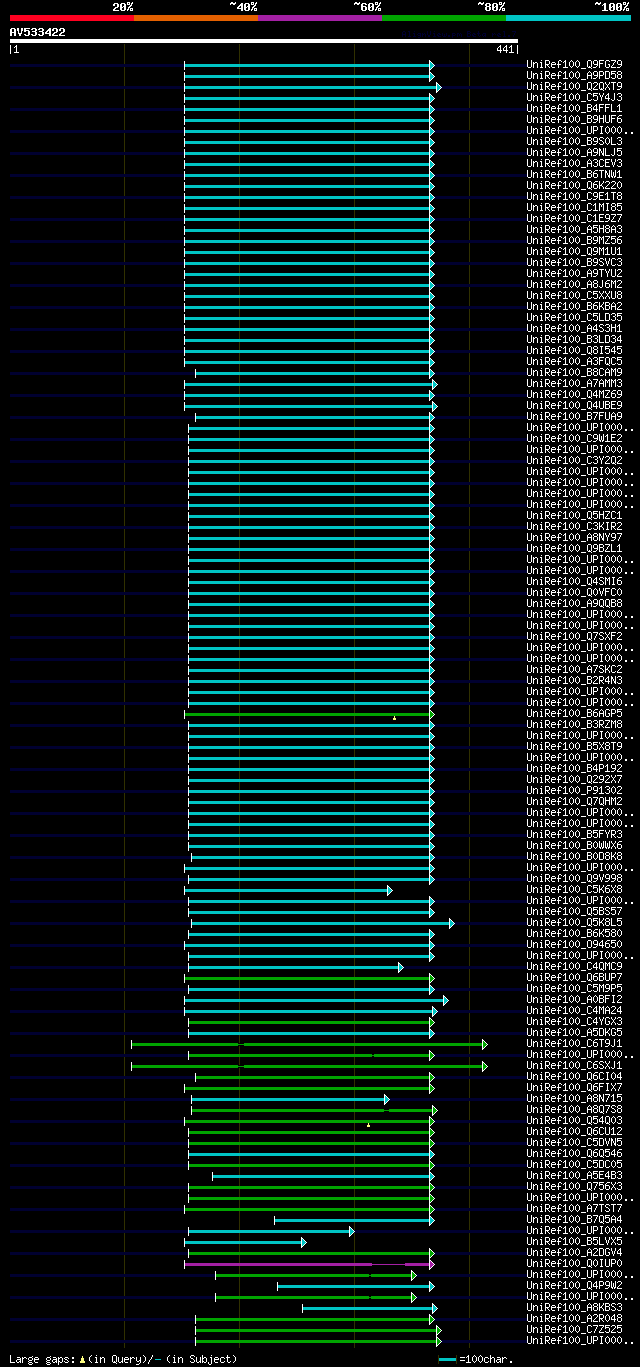Select label UniRef100_Q4SMI6
640x1367 pixels.
pos(574,581)
